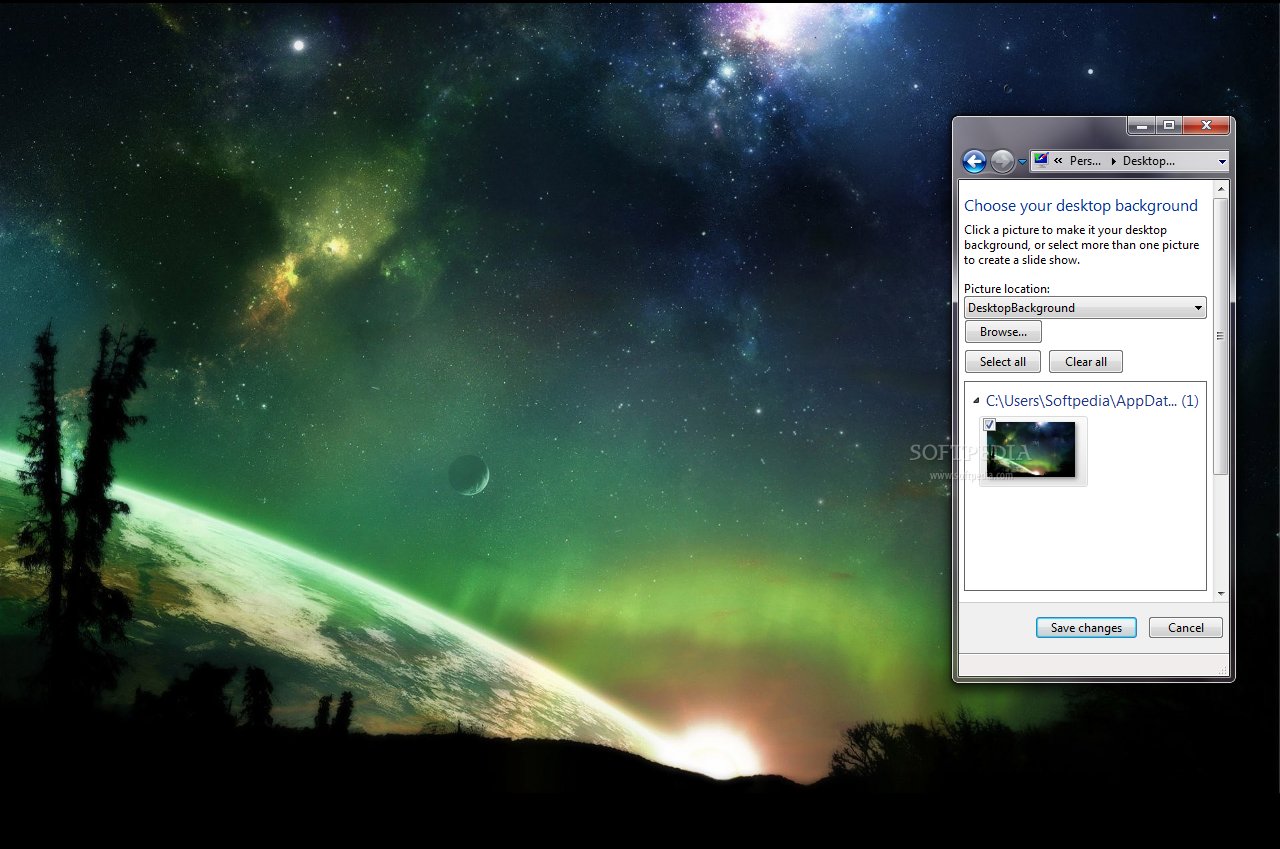Click the Clear all button
The image size is (1280, 849).
click(1086, 362)
